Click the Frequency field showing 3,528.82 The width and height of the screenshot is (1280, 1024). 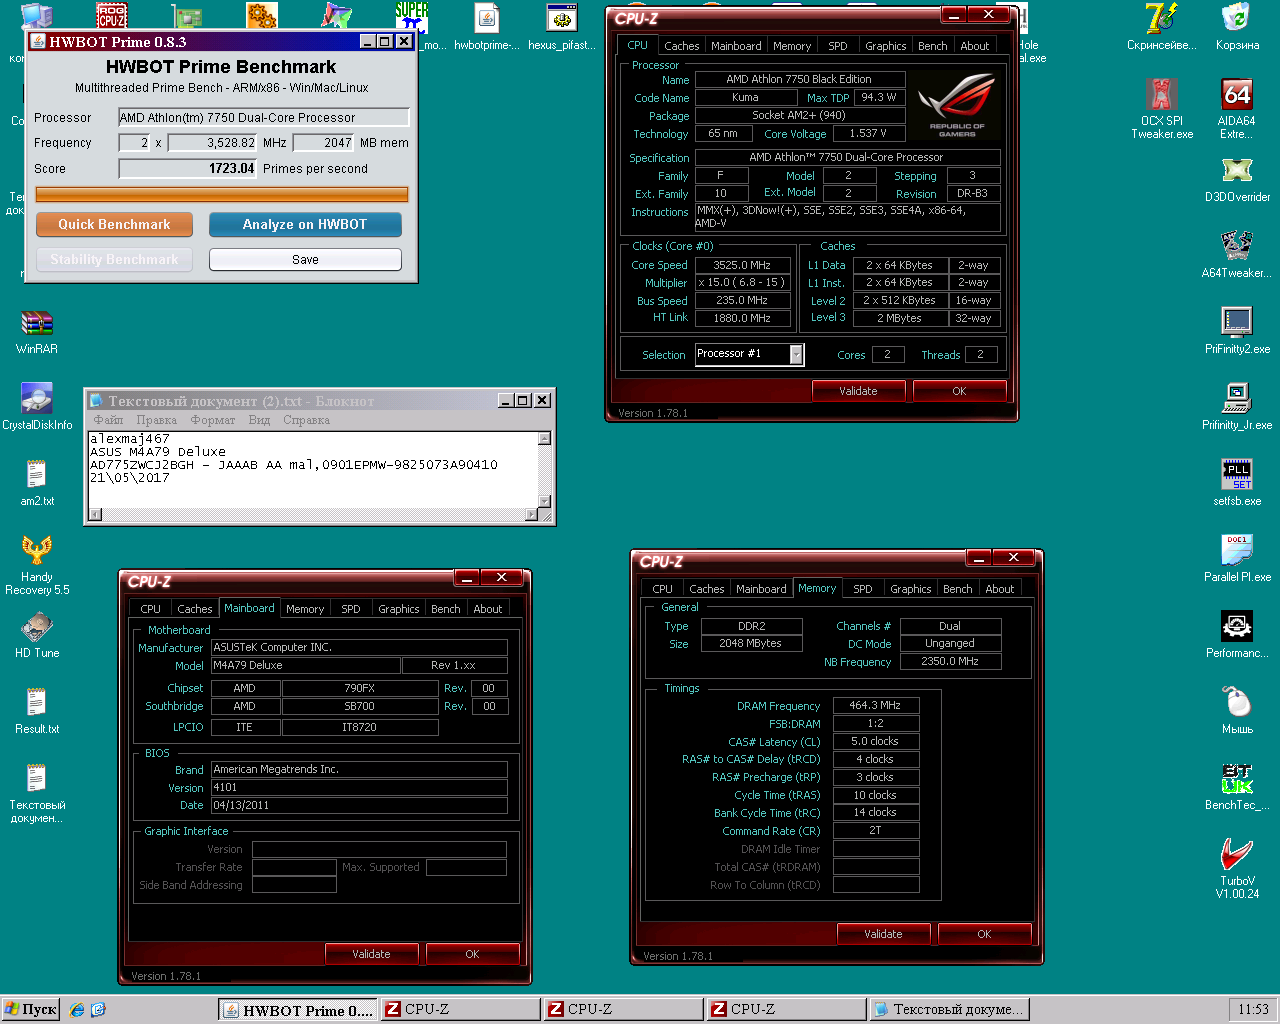(x=213, y=143)
